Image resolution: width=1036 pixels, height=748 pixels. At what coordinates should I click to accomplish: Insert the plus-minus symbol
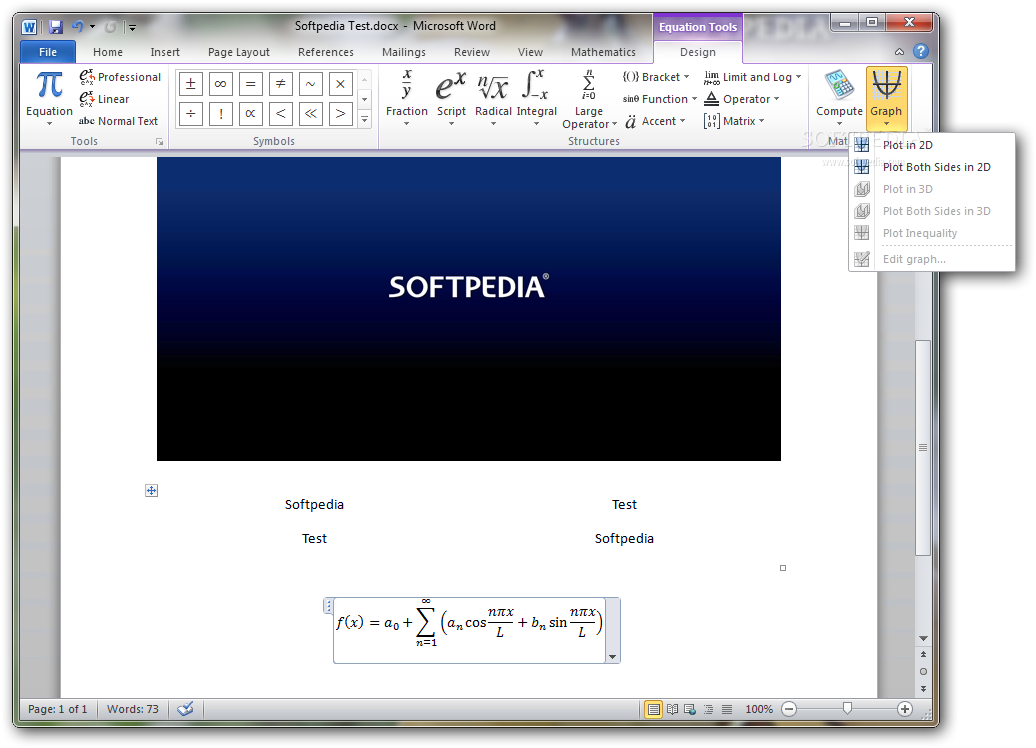tap(190, 84)
